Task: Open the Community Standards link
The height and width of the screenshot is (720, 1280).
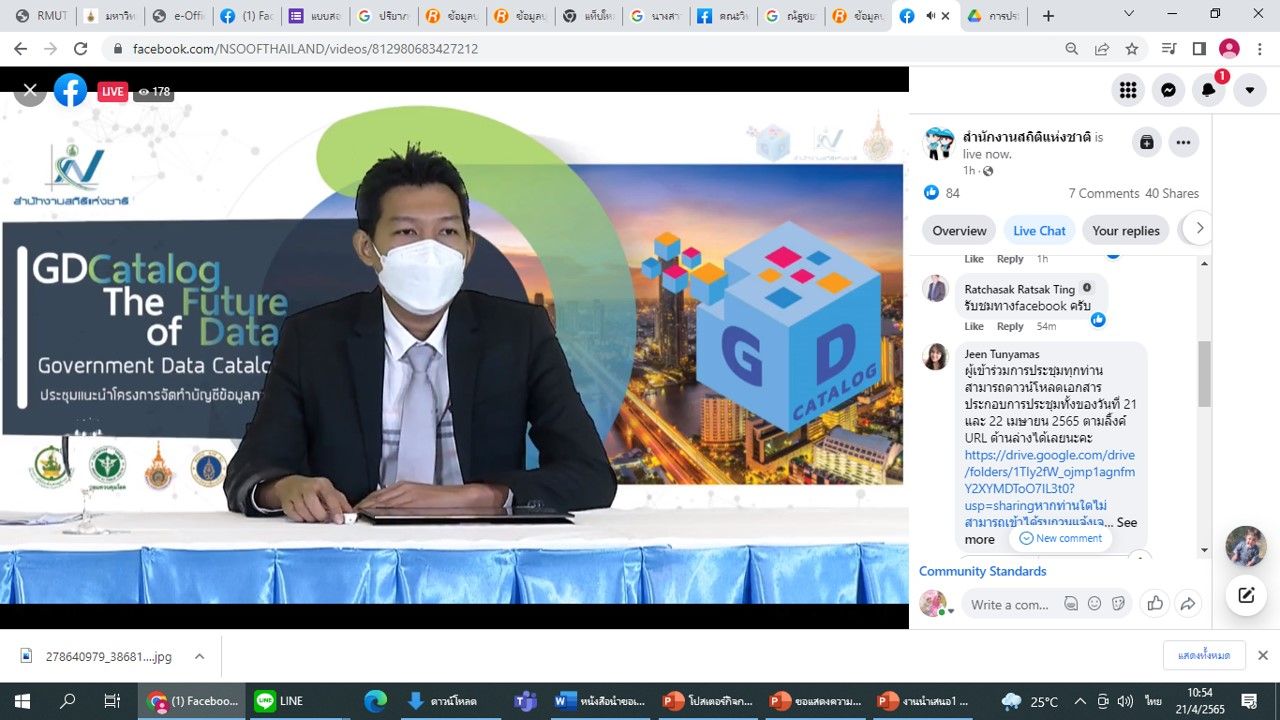Action: [x=983, y=571]
